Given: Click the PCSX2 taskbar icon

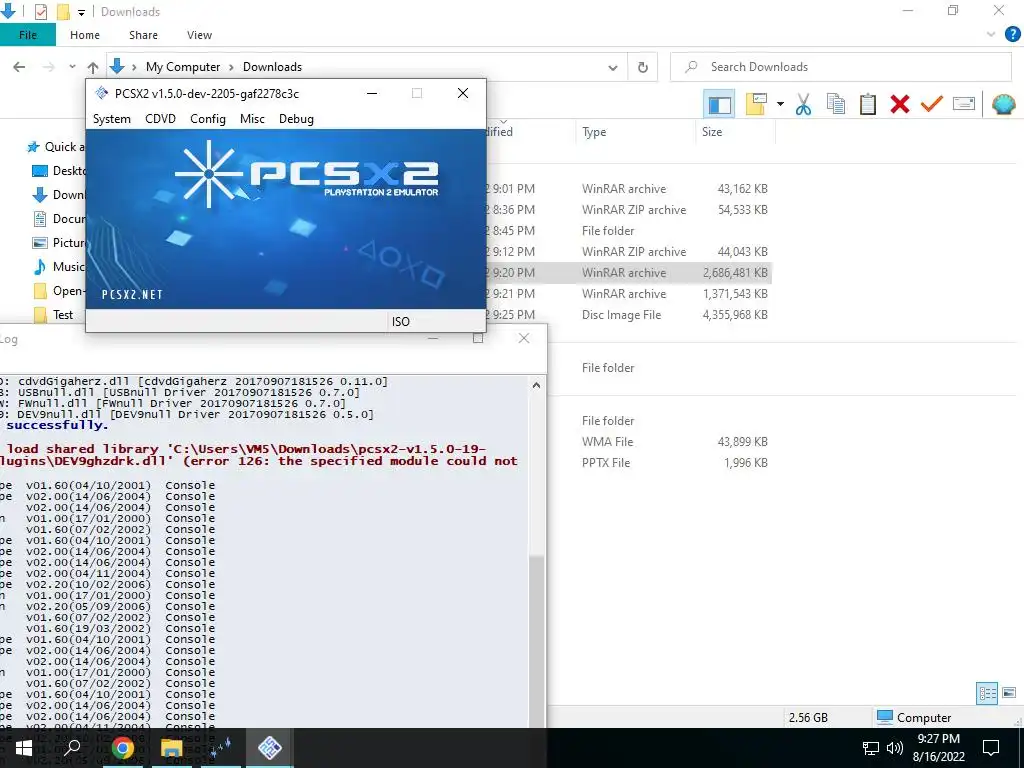Looking at the screenshot, I should [270, 748].
